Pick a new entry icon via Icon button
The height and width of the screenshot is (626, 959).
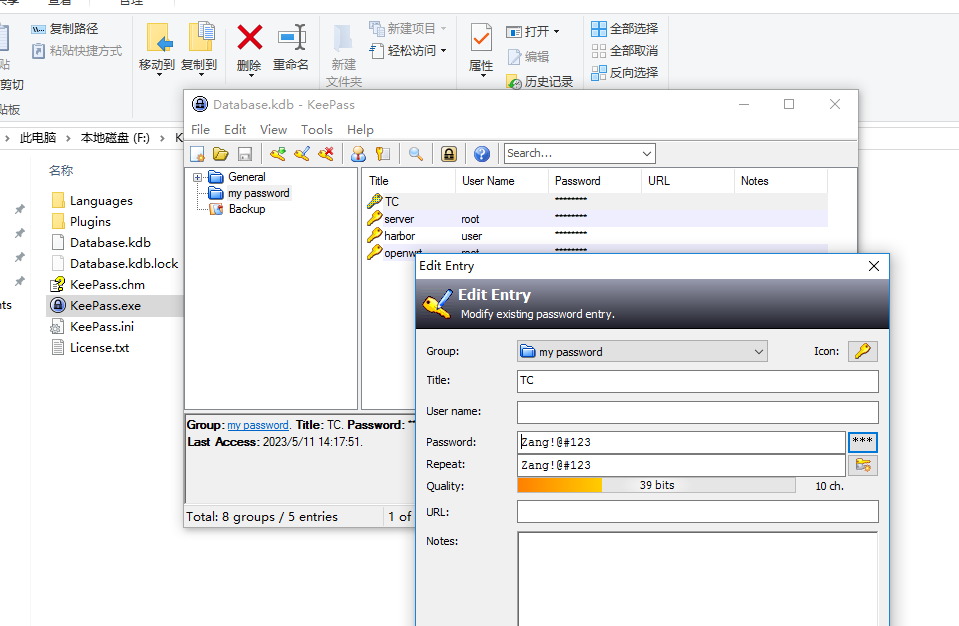coord(862,351)
